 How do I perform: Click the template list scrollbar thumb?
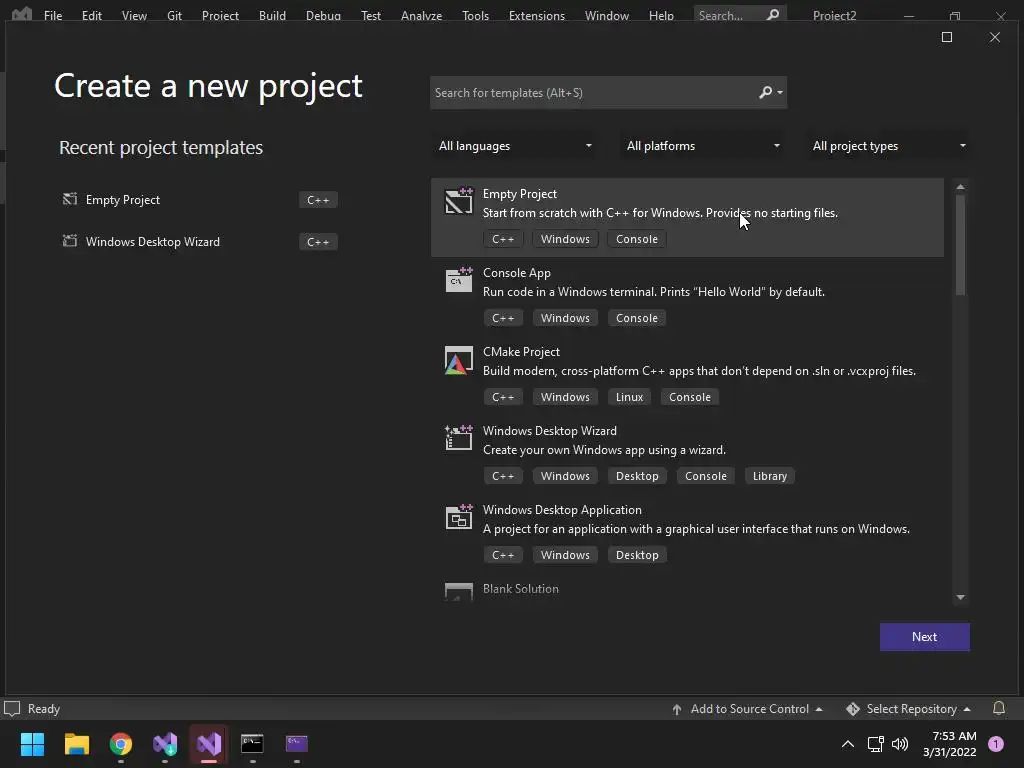(x=960, y=245)
